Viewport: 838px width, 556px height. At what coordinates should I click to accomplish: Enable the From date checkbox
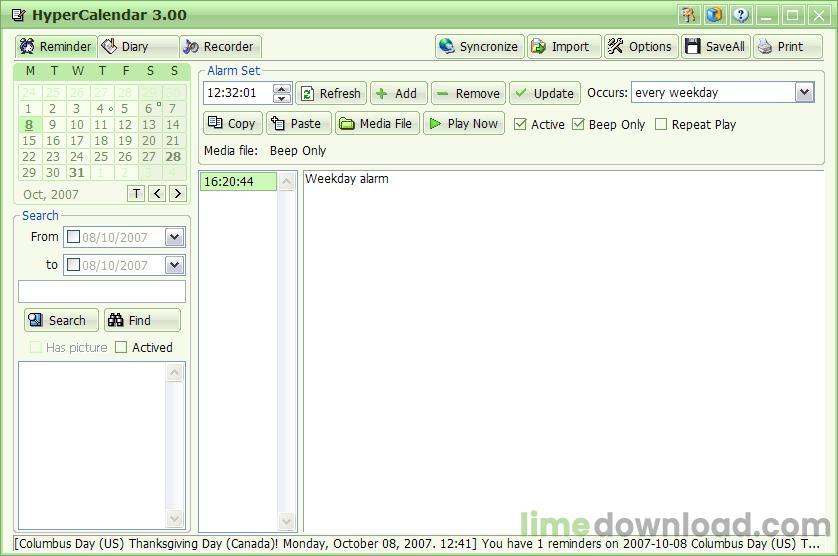pyautogui.click(x=74, y=237)
